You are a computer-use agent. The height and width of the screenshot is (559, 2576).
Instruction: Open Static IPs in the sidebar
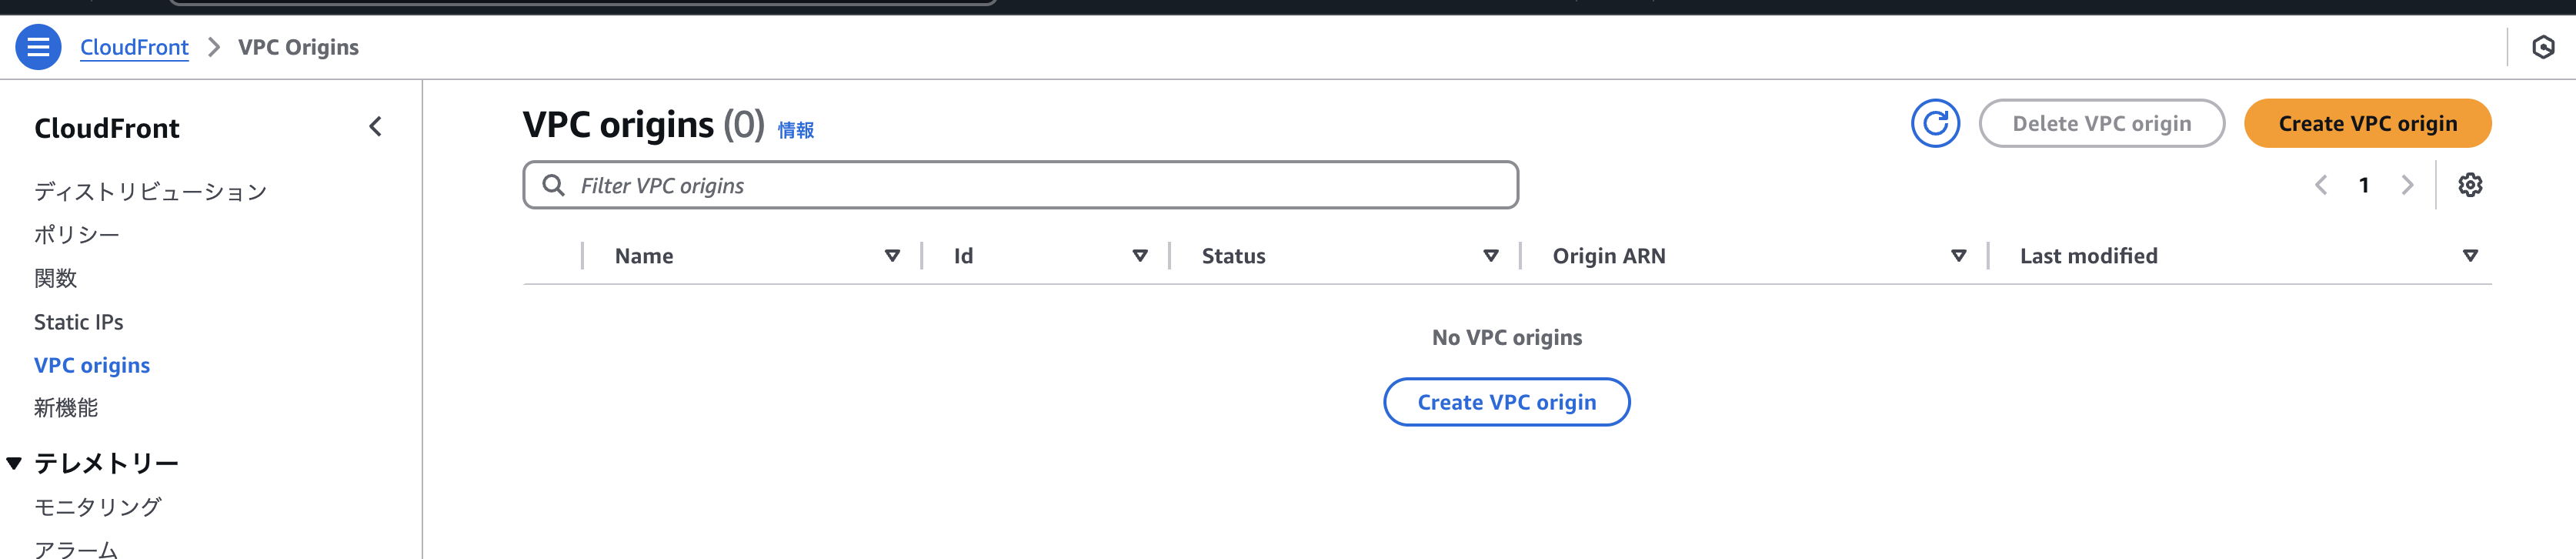[x=79, y=322]
